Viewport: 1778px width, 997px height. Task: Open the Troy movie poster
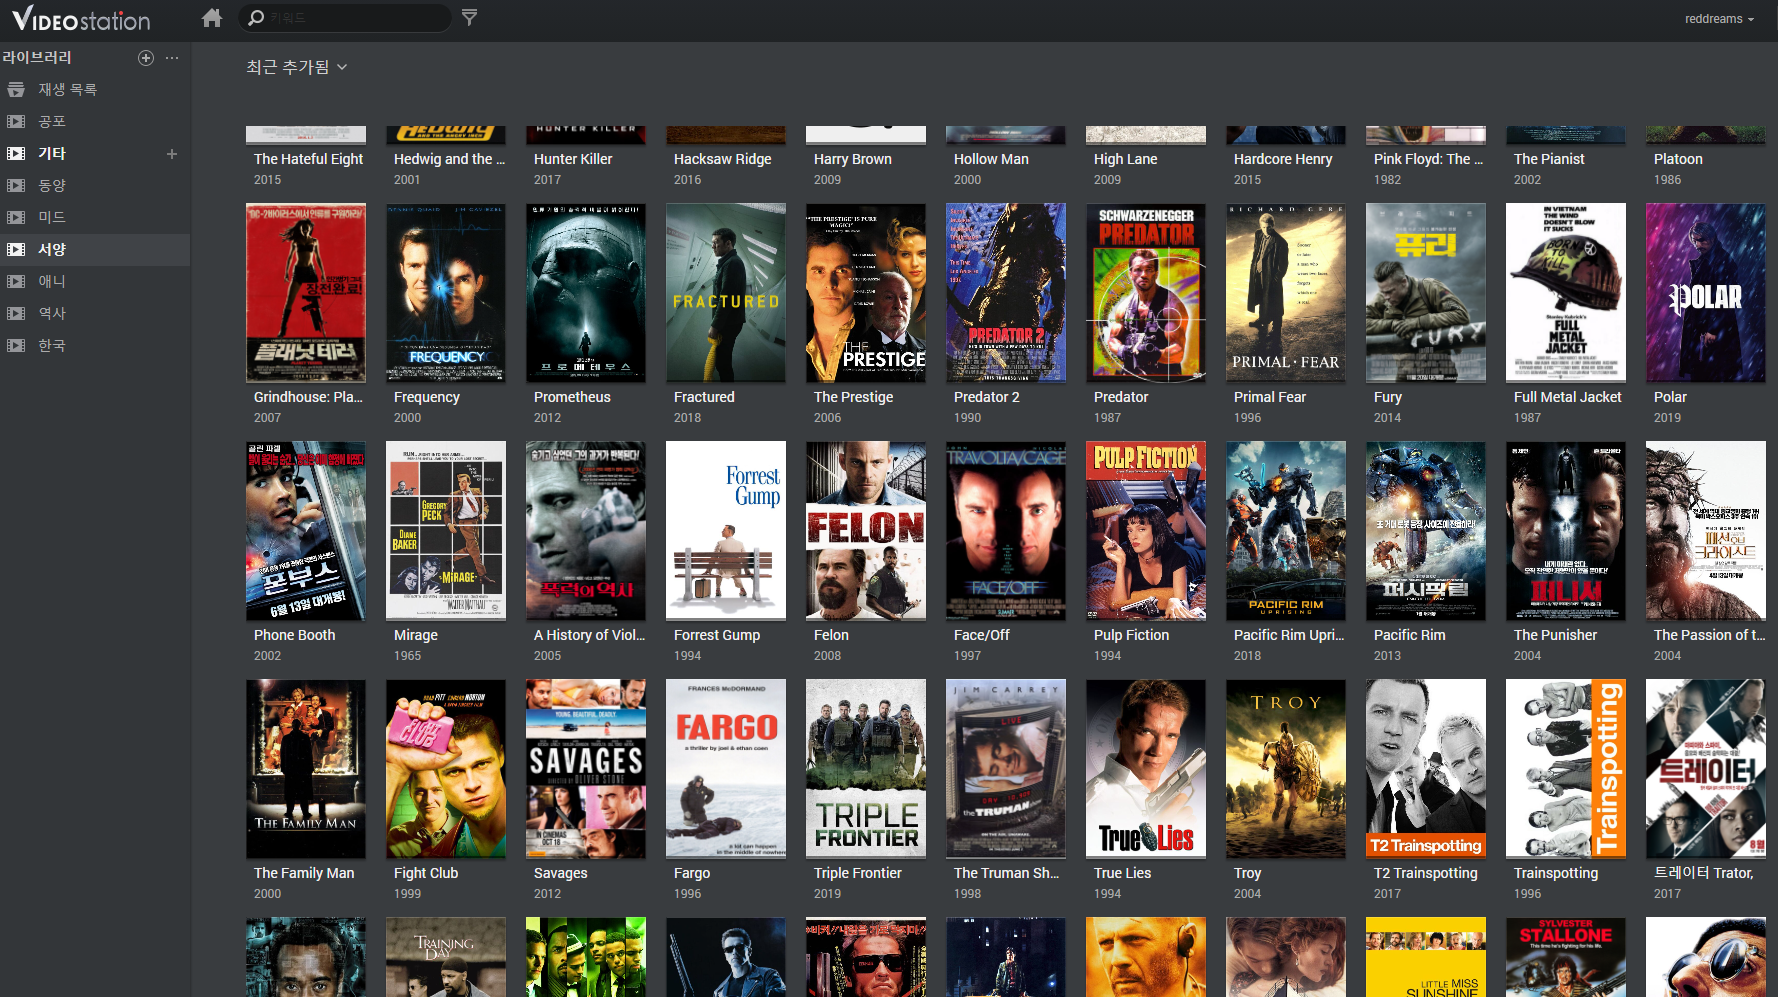(1286, 769)
